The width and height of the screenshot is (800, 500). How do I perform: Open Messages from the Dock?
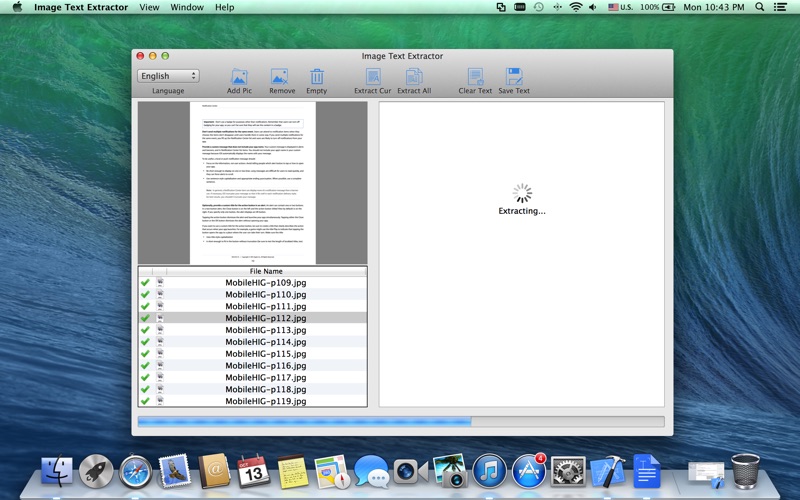point(371,471)
